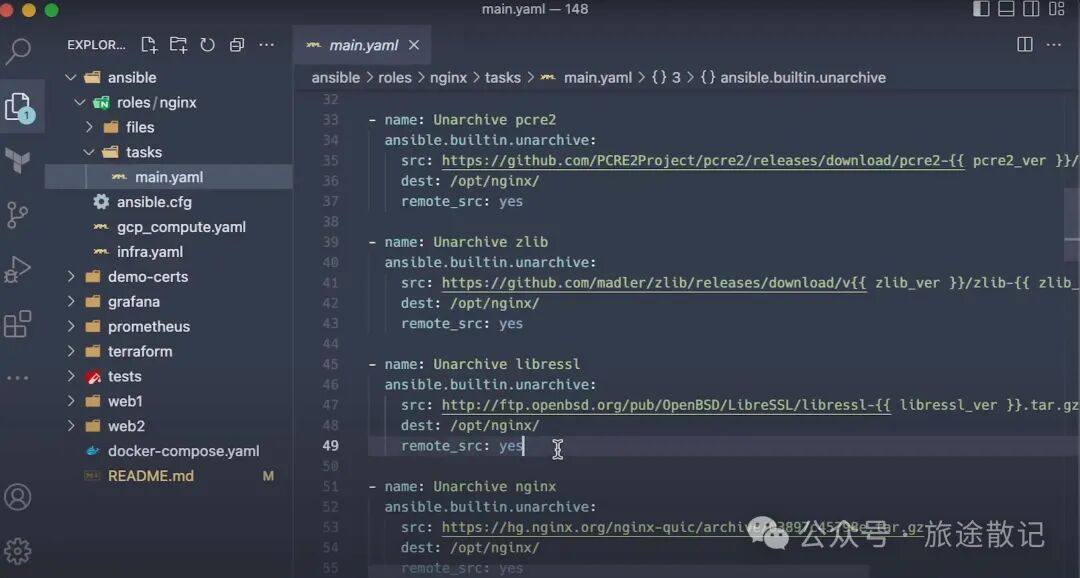Image resolution: width=1080 pixels, height=578 pixels.
Task: Open docker-compose.yaml from Explorer
Action: tap(184, 451)
